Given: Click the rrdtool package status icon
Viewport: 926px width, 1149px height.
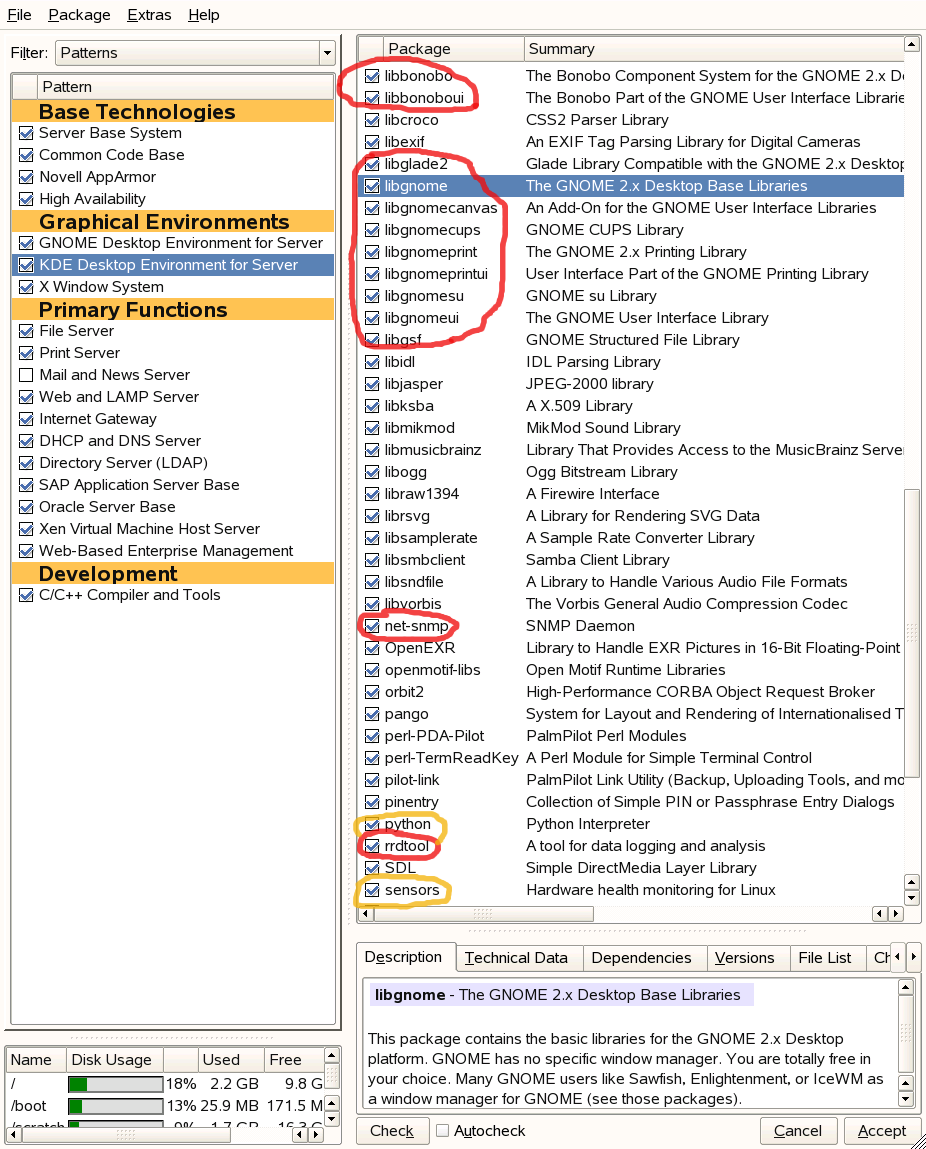Looking at the screenshot, I should coord(372,846).
